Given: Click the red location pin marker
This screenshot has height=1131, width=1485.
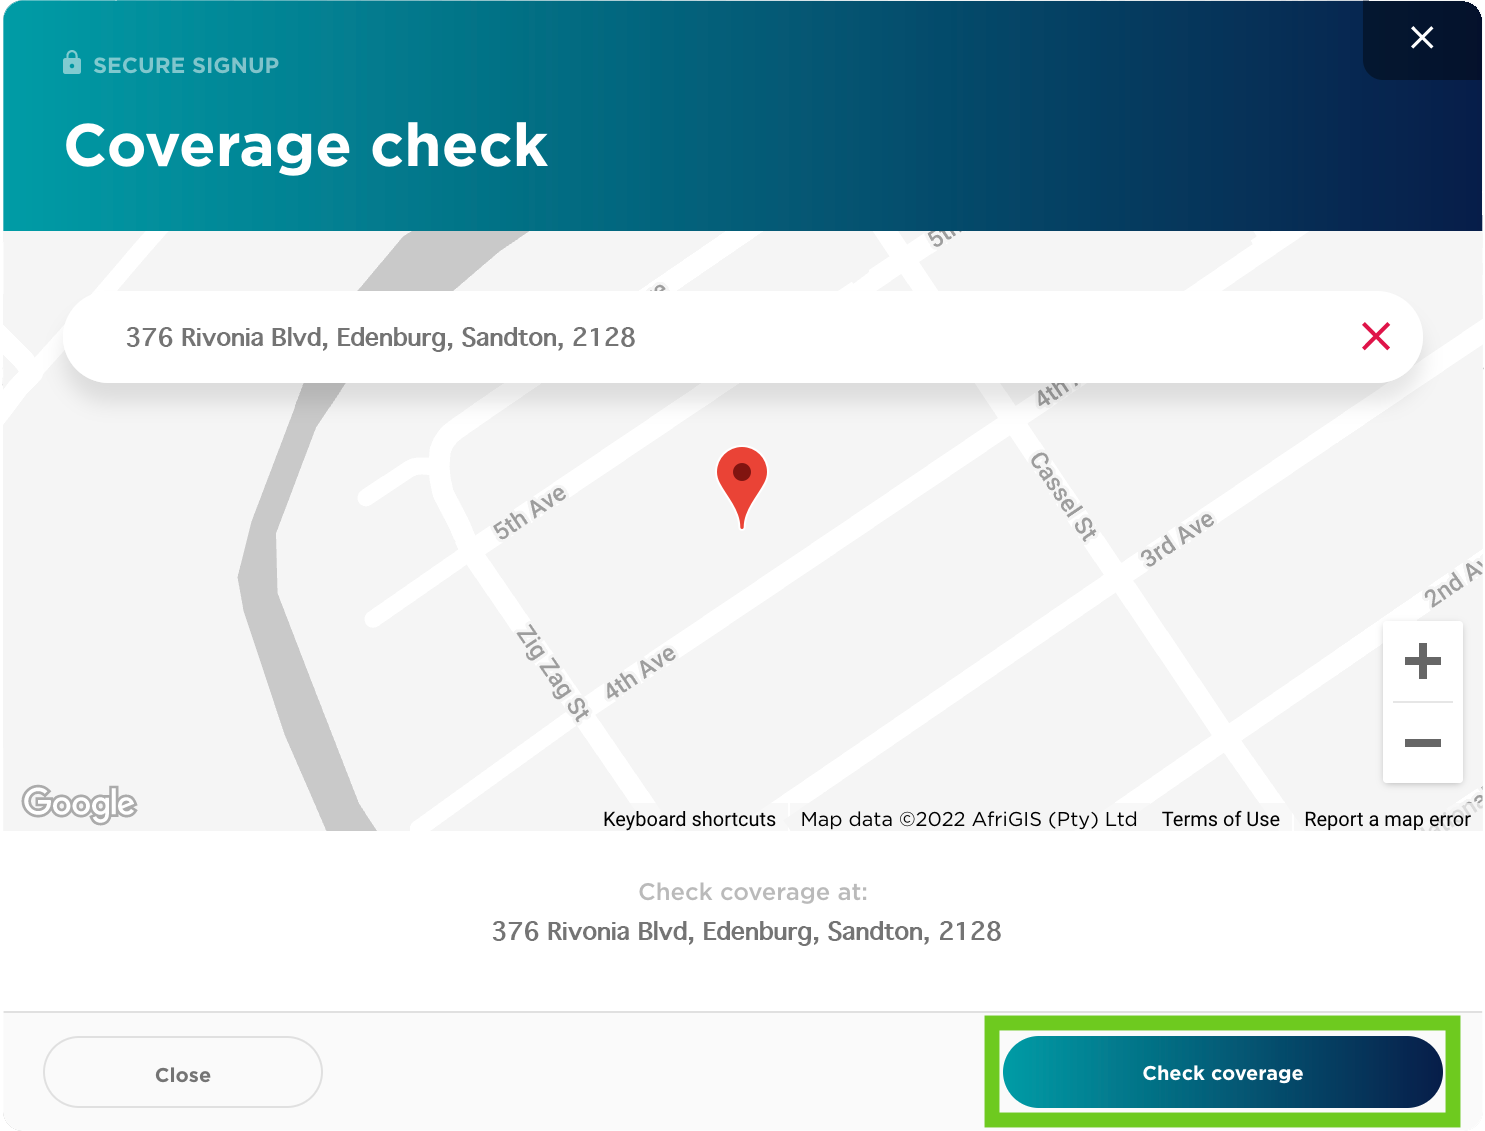Looking at the screenshot, I should 742,482.
